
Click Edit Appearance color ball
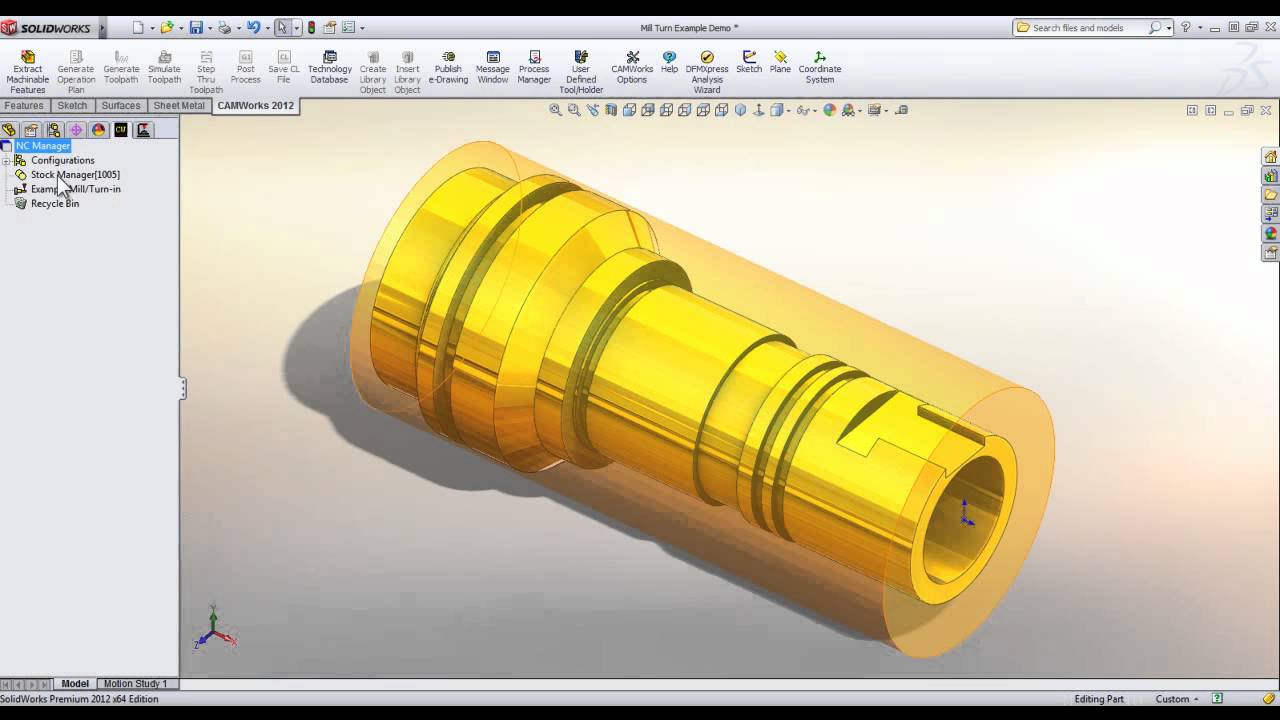coord(829,110)
